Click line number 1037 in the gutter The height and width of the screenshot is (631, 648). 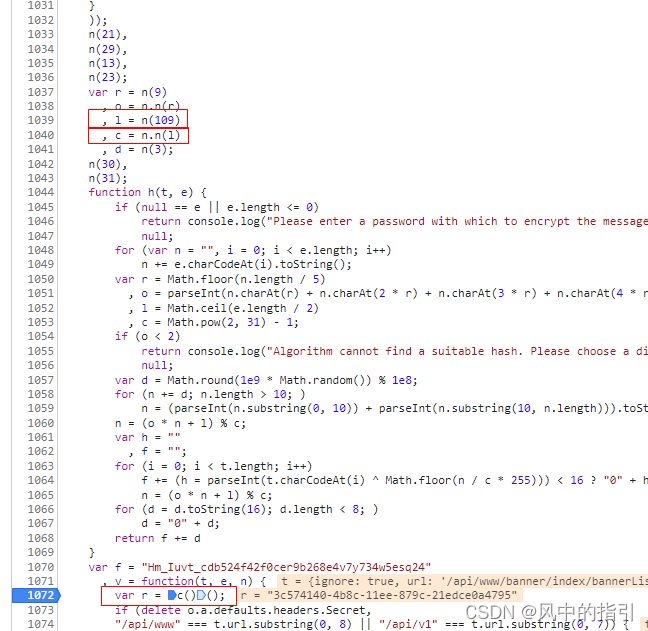tap(40, 92)
